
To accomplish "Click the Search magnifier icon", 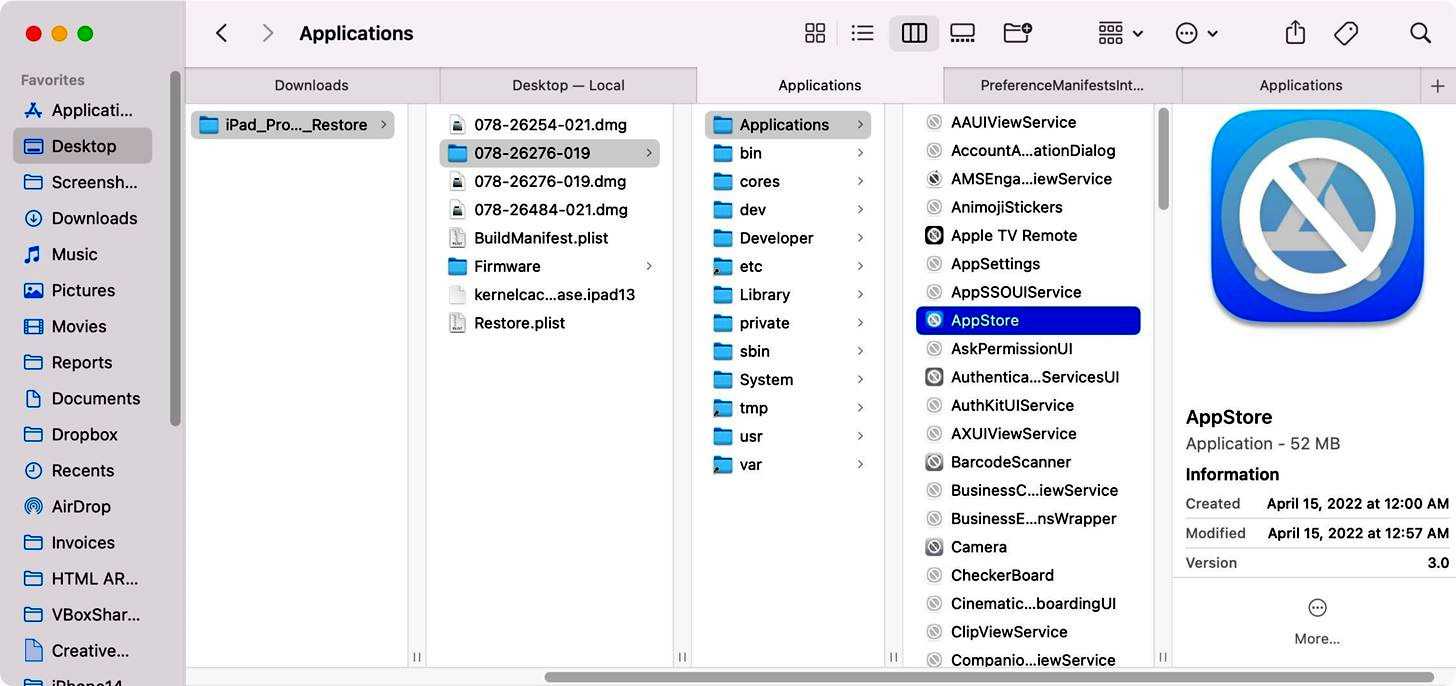I will (1420, 33).
